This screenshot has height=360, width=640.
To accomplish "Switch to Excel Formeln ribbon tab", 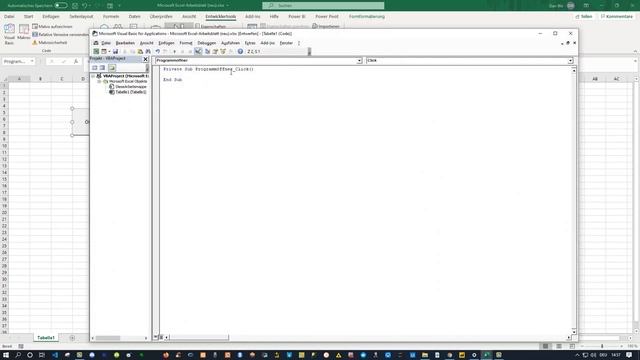I will pos(111,17).
